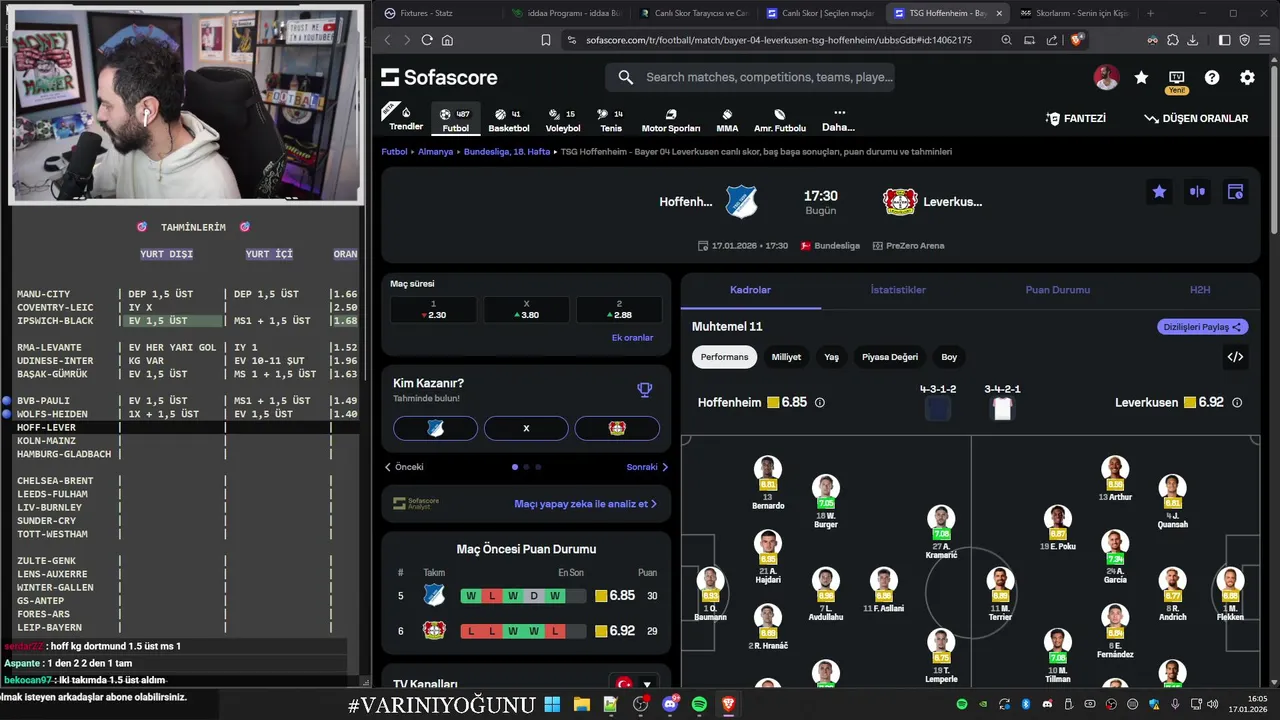Click the 3.80 draw odds
This screenshot has height=720, width=1280.
[526, 310]
